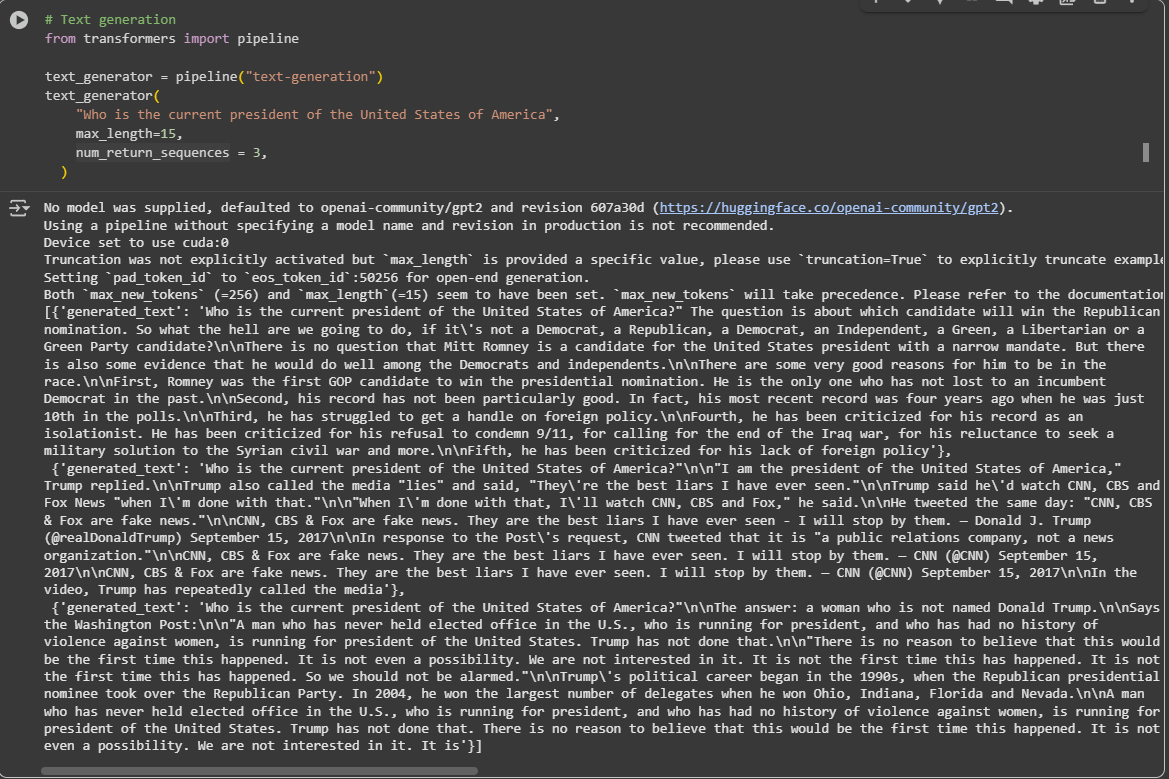Viewport: 1169px width, 779px height.
Task: Click the add comment icon in cell toolbar
Action: [1003, 3]
